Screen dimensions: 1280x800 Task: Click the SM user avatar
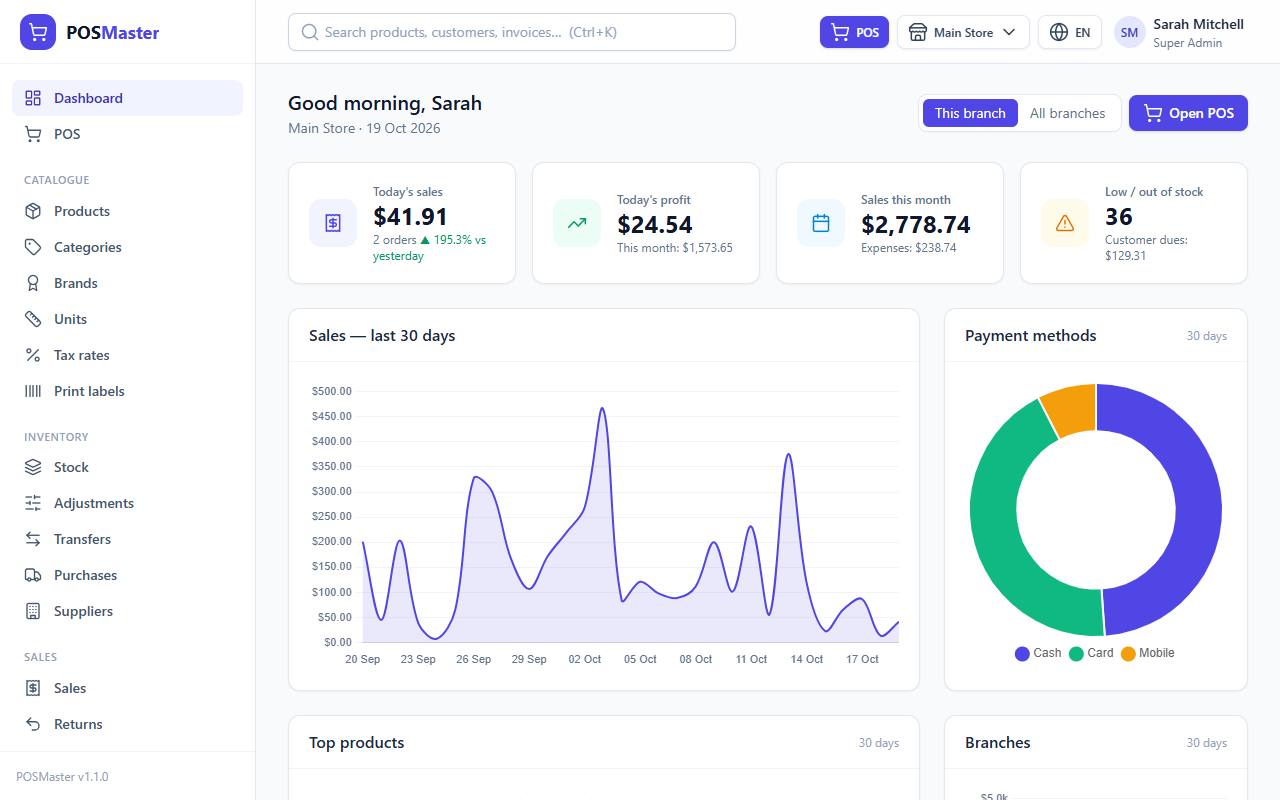point(1129,32)
